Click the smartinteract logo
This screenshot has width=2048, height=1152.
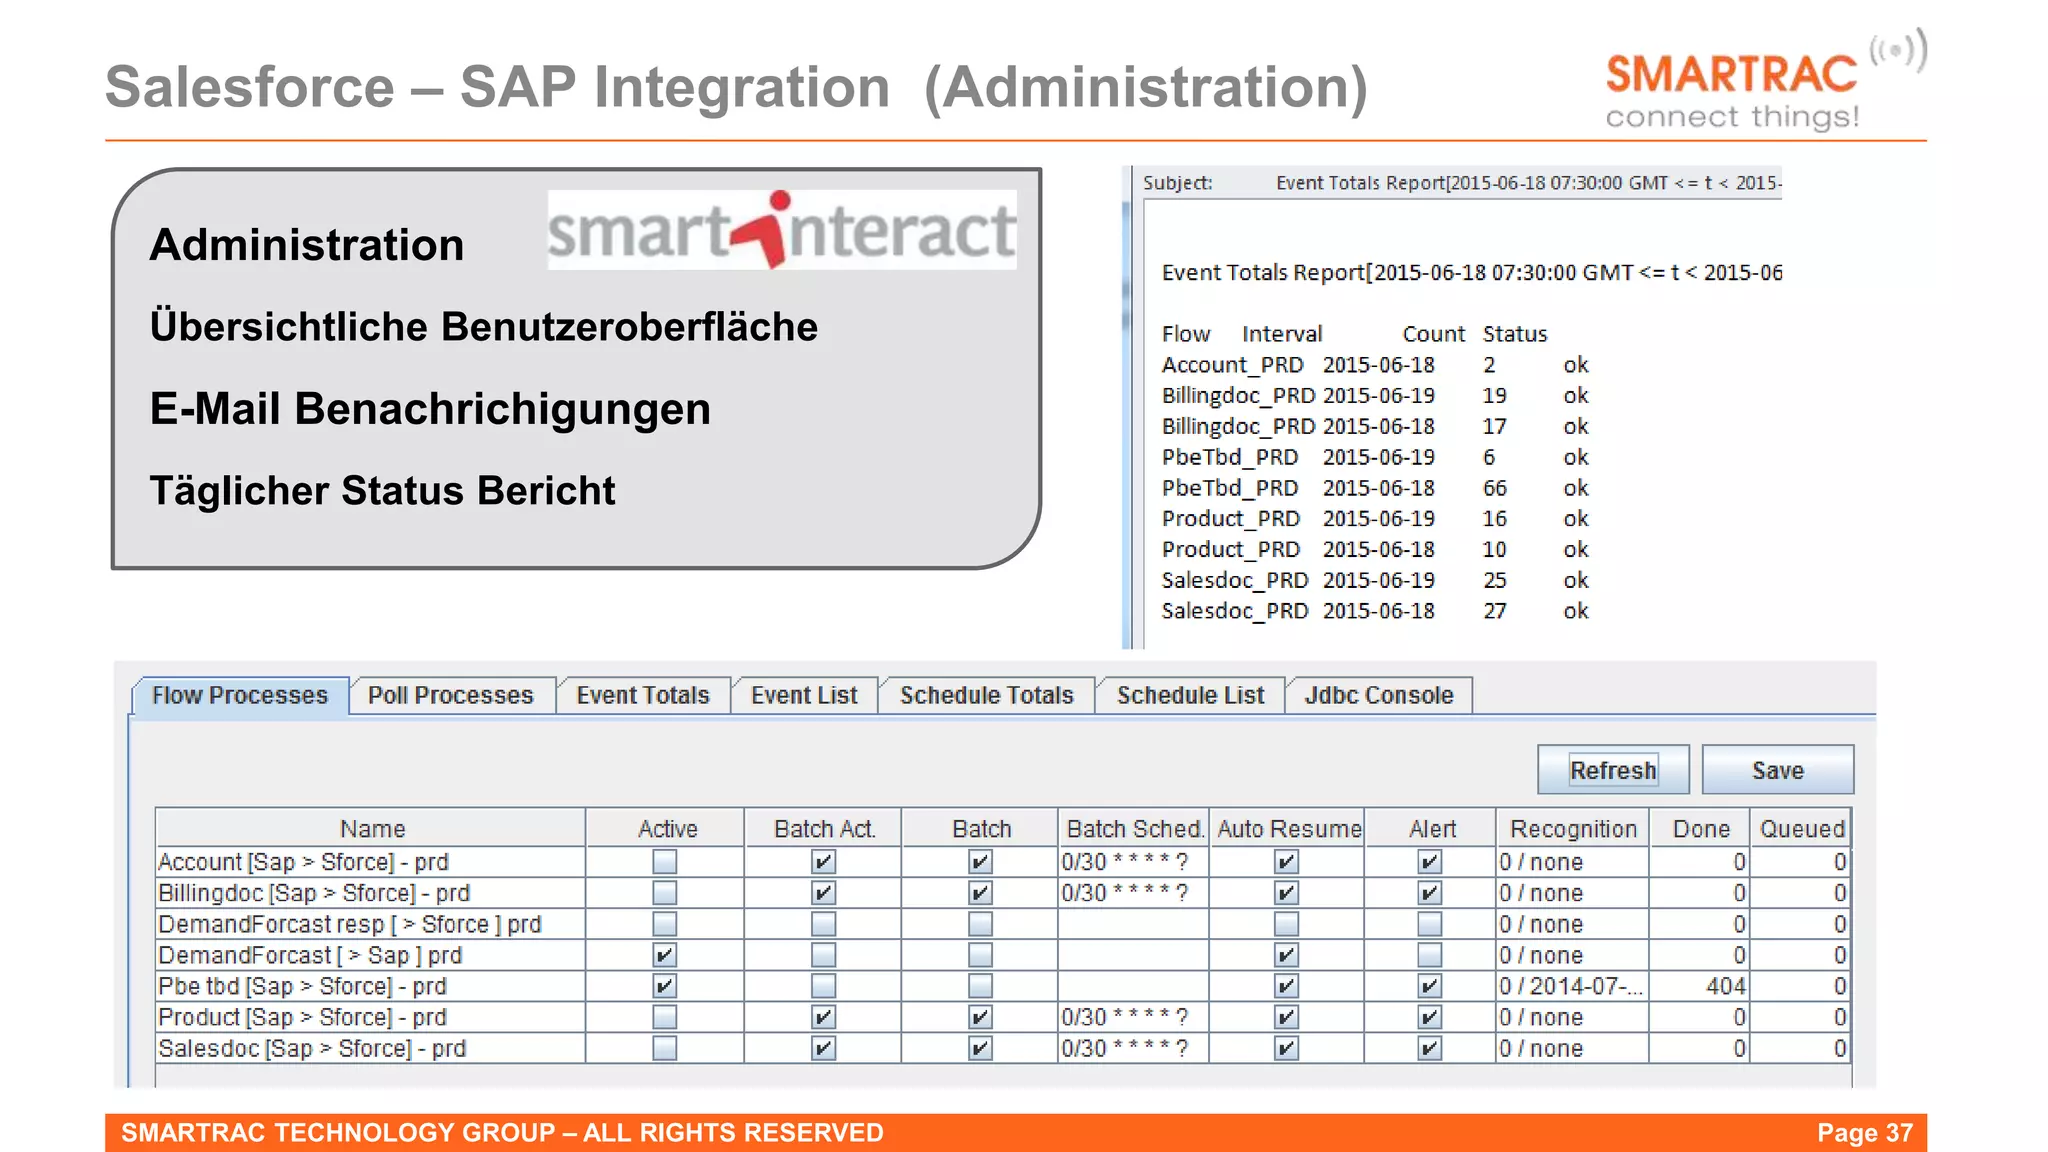pyautogui.click(x=782, y=230)
